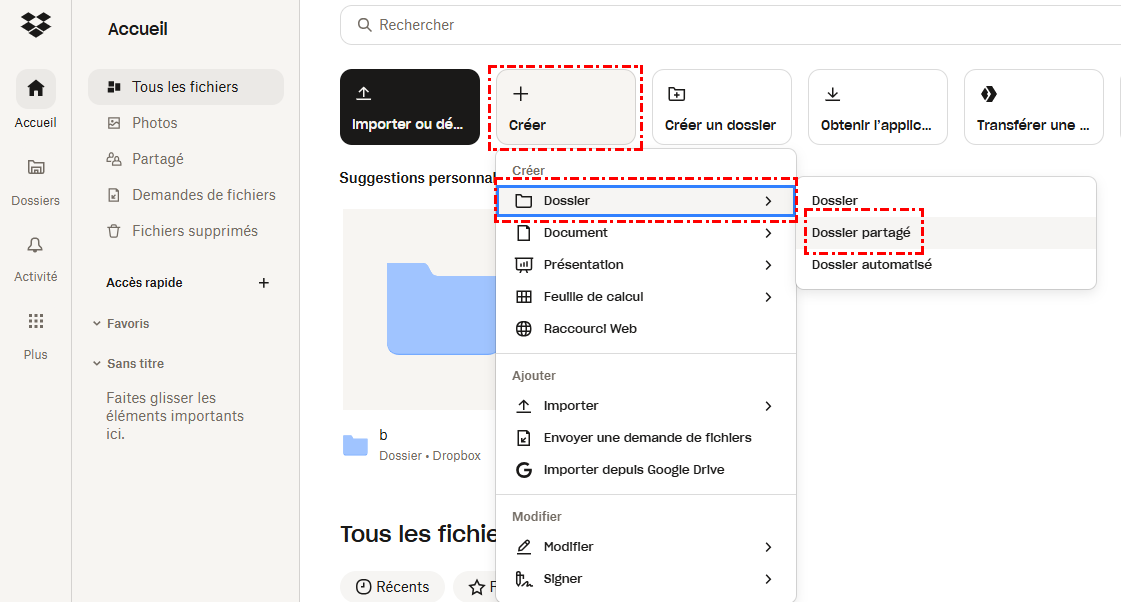Filter by Récents chip

392,587
